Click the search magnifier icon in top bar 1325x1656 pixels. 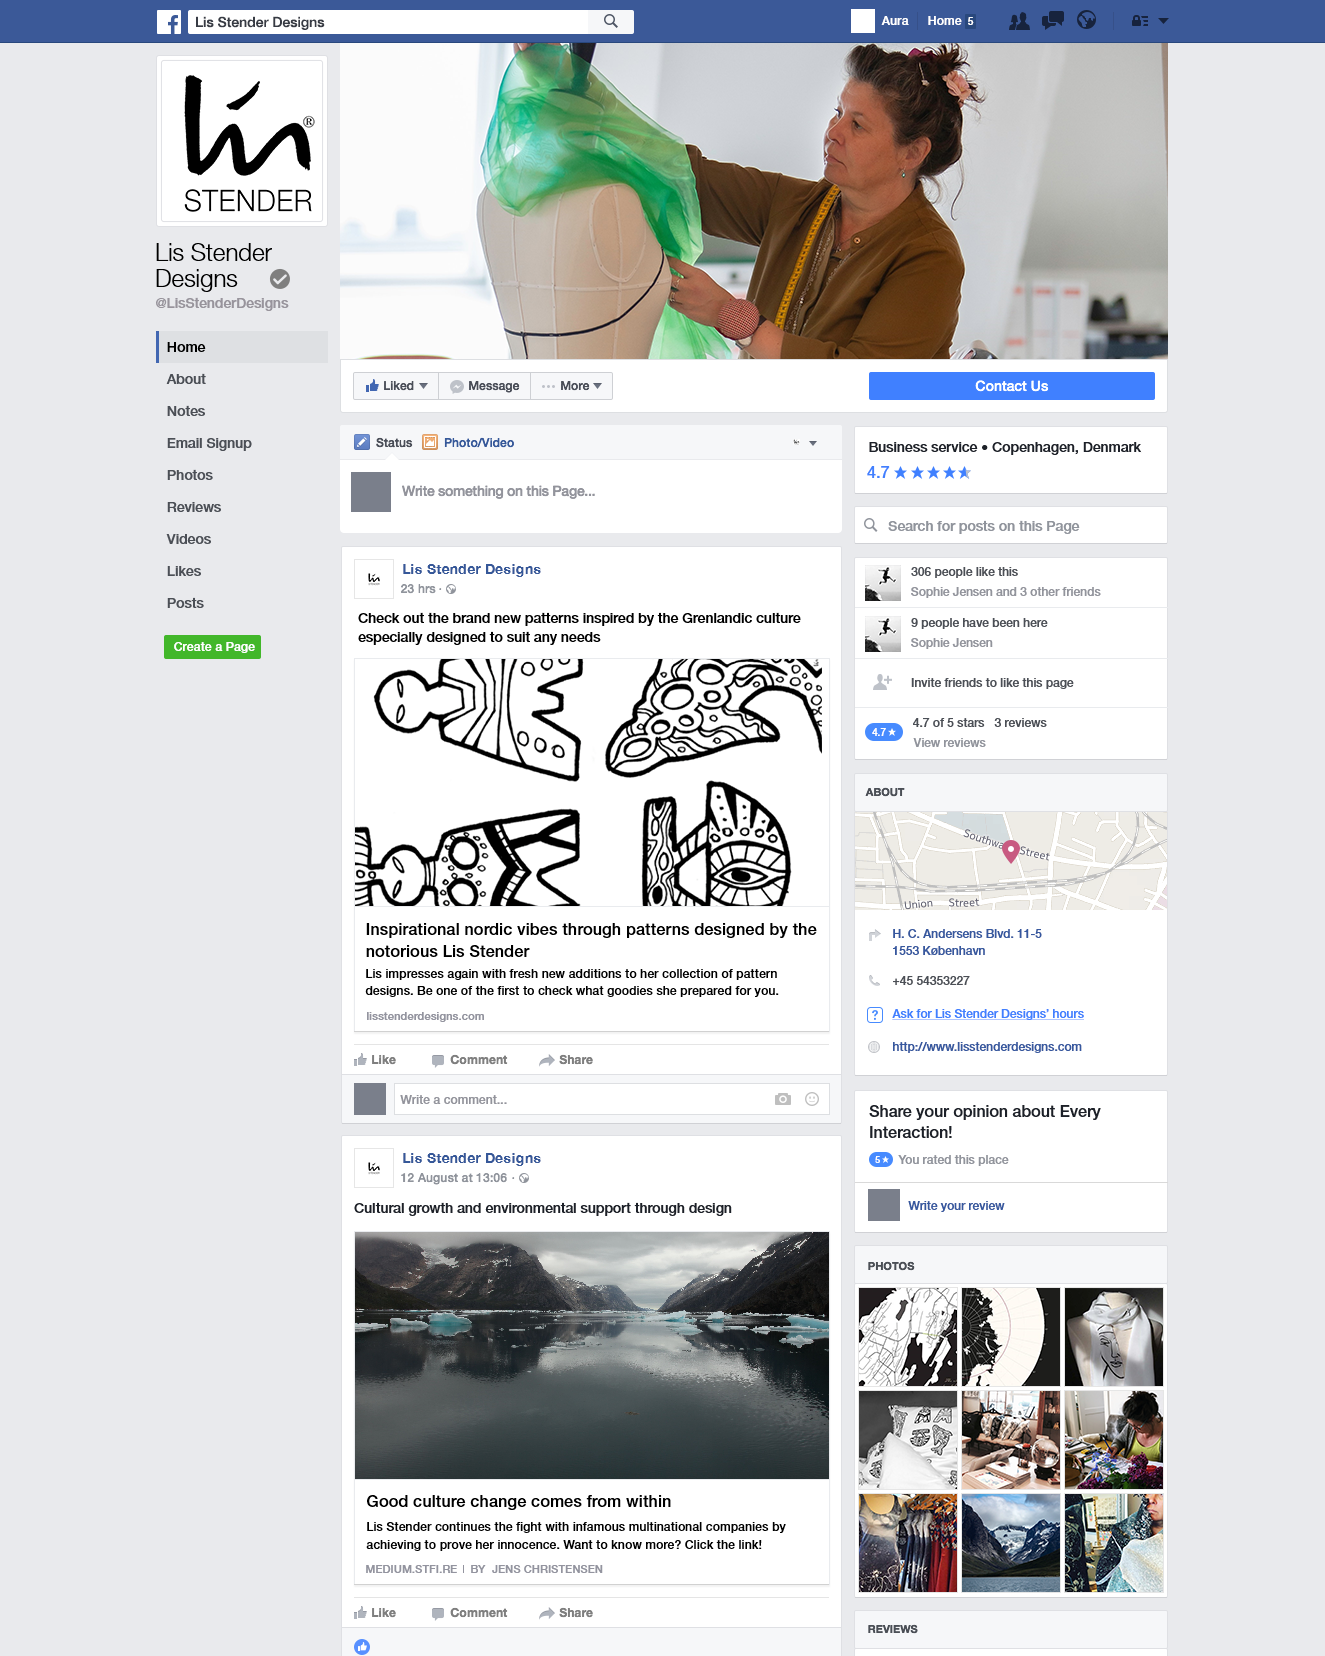611,21
